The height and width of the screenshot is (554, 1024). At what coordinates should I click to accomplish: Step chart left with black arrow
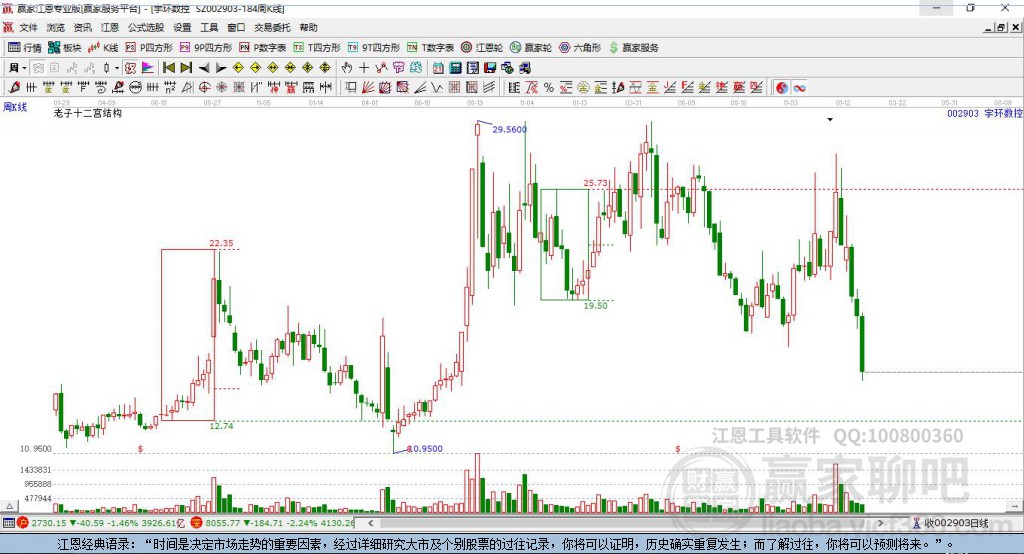tap(204, 68)
